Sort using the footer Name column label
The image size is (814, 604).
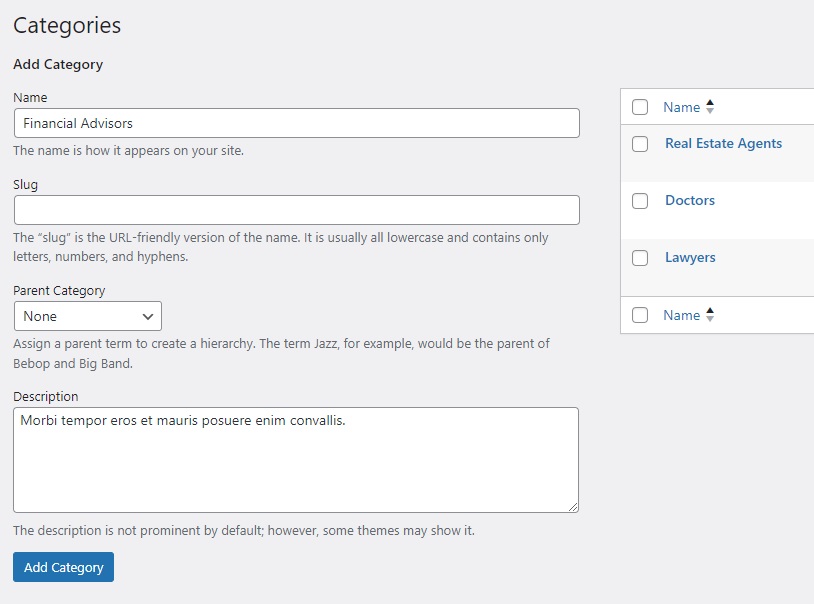(681, 315)
